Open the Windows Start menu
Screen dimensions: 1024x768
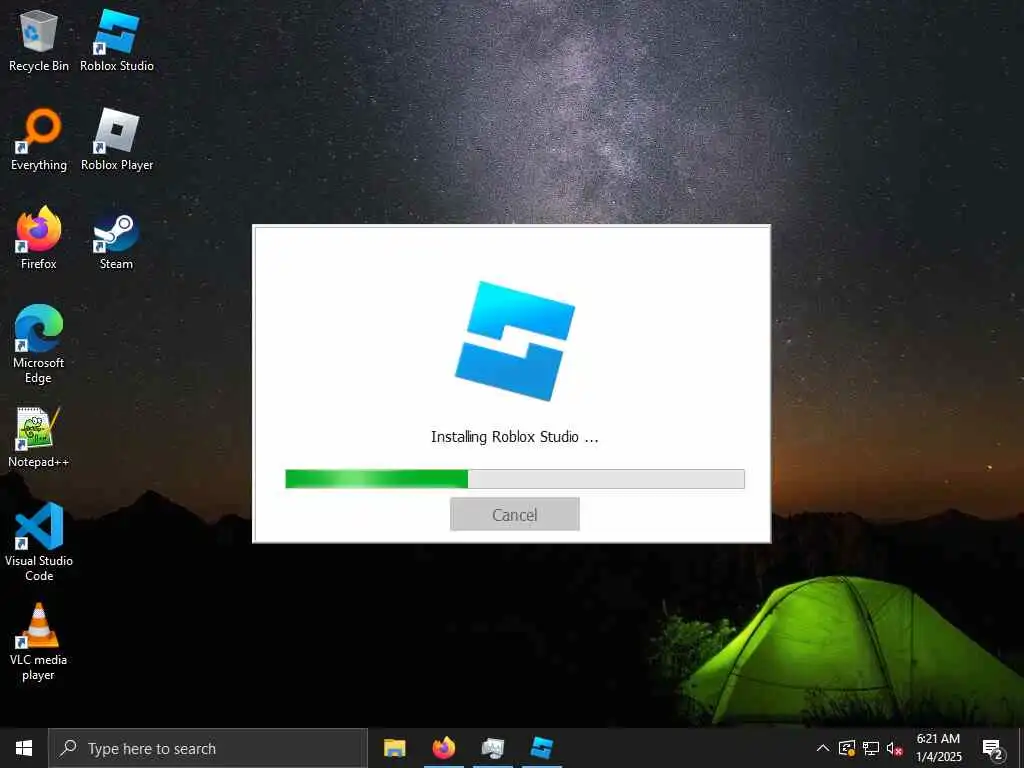(24, 748)
